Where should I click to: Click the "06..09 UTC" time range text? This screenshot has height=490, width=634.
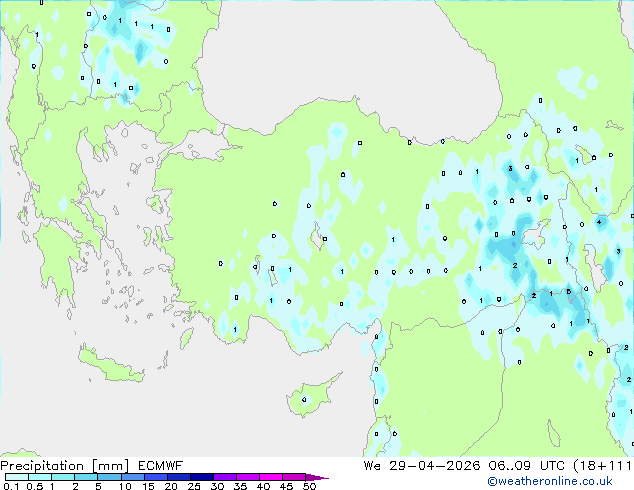[527, 466]
